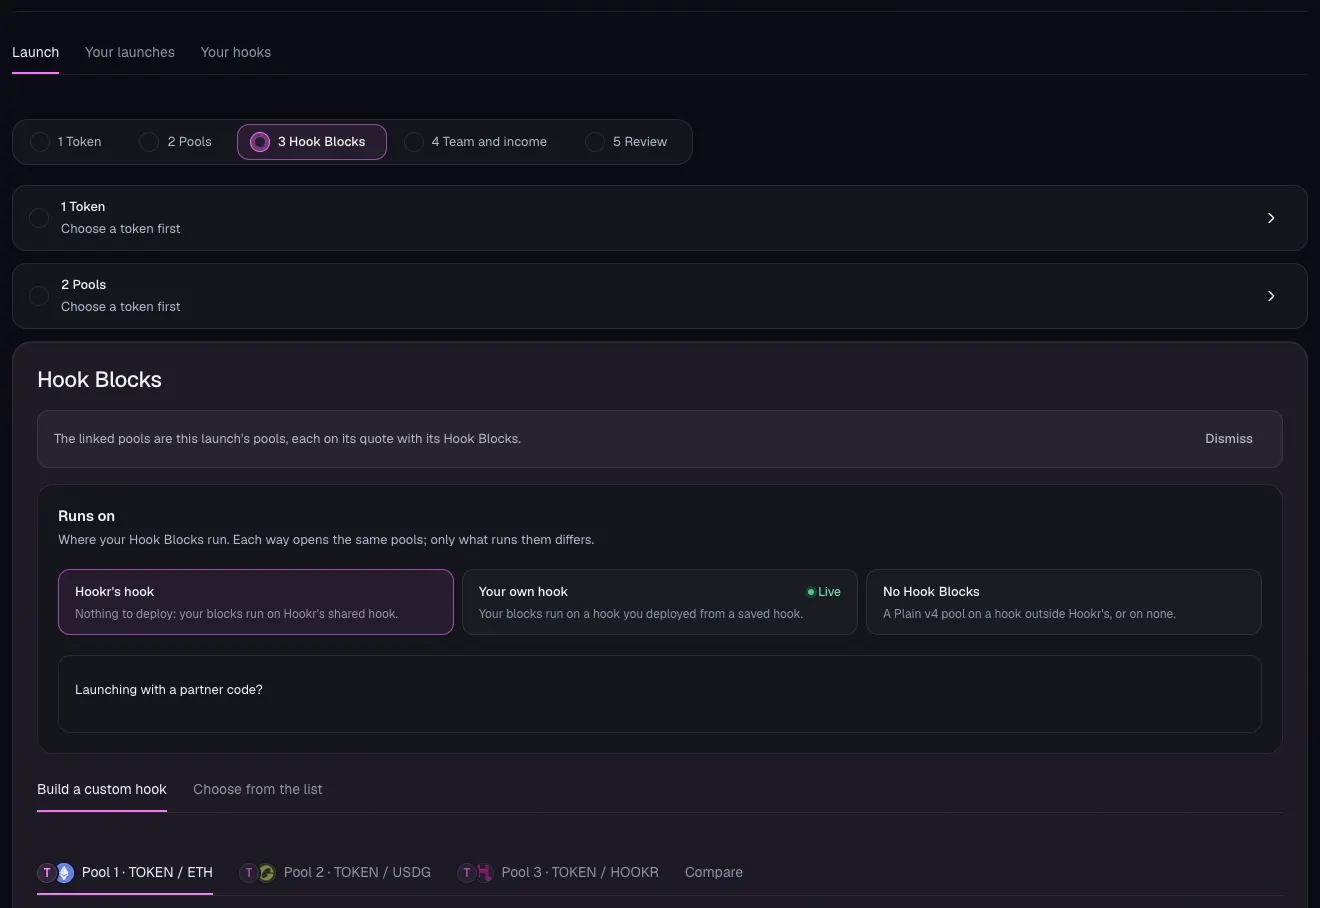Open Pool 2 · TOKEN / USDG tab

click(x=335, y=873)
